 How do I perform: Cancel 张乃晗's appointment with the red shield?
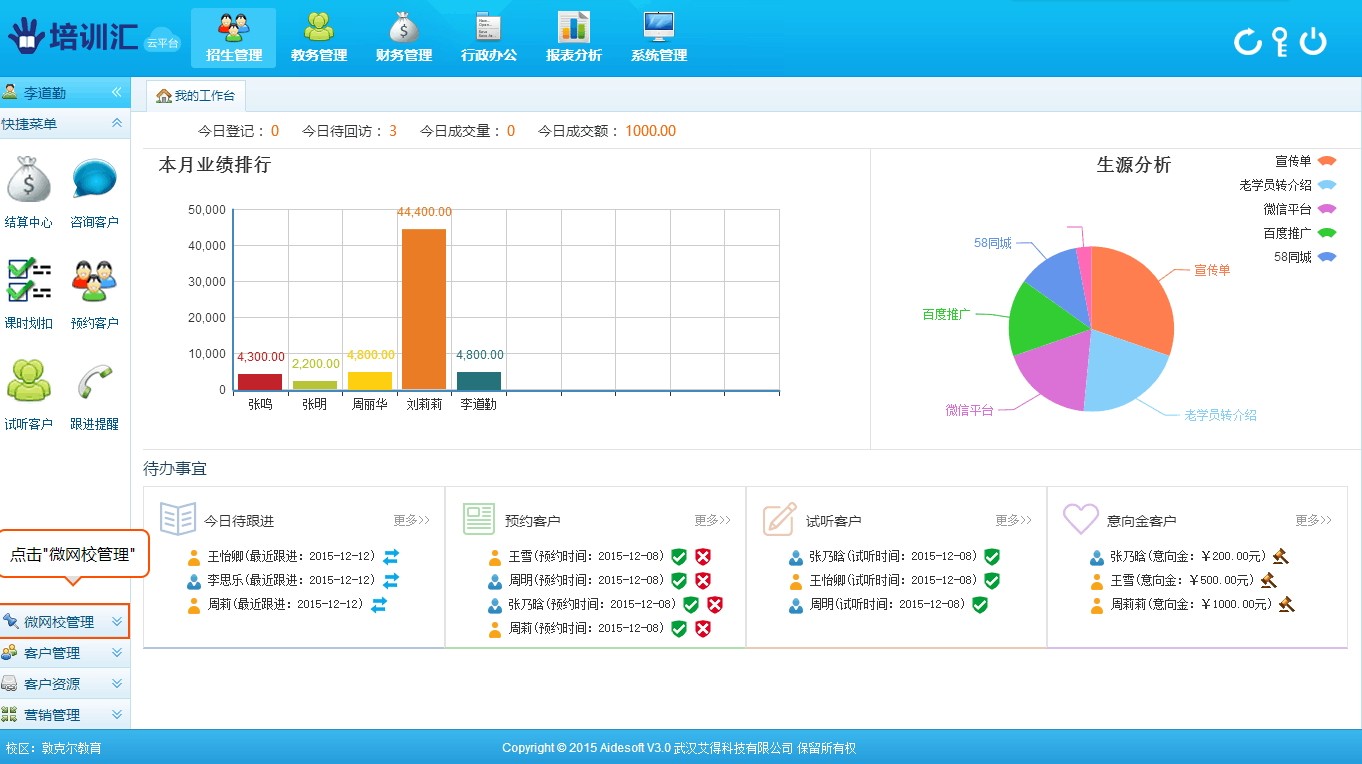[x=715, y=604]
